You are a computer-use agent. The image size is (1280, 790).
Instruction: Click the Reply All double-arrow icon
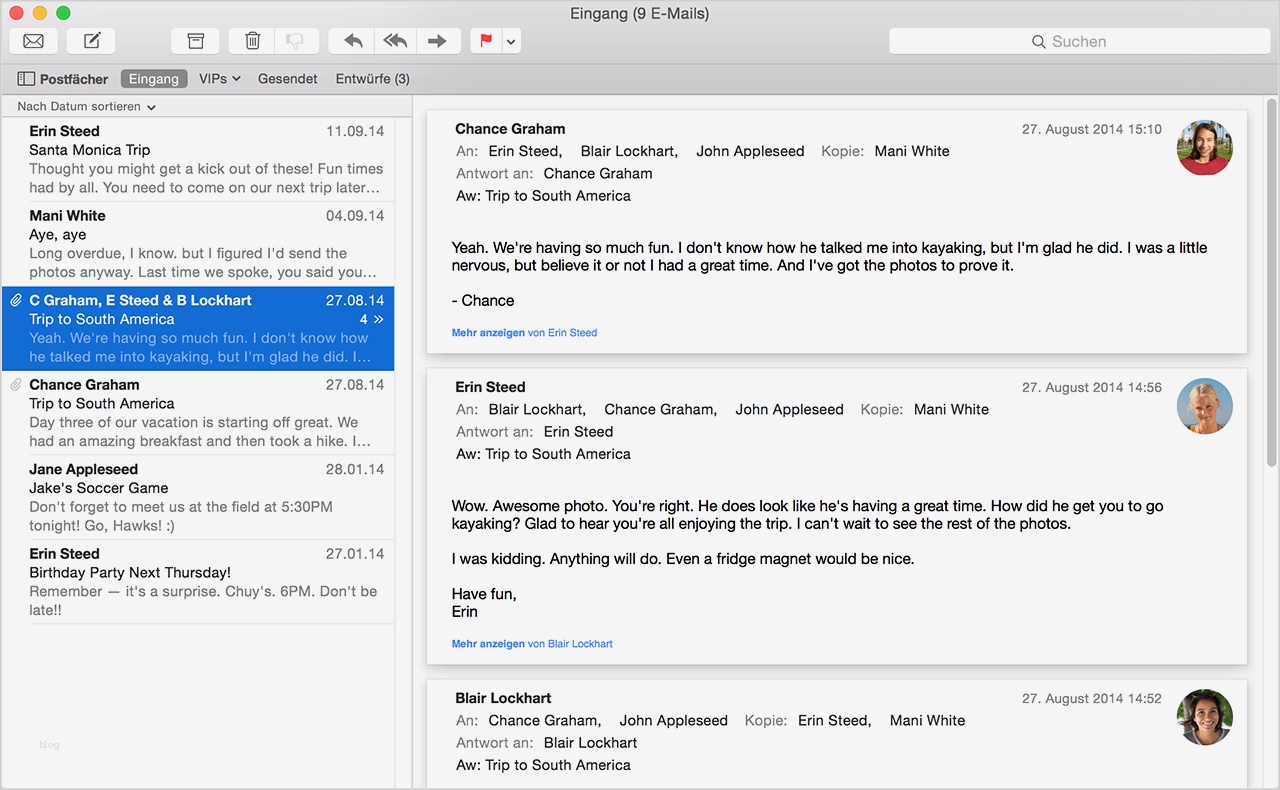pos(395,41)
